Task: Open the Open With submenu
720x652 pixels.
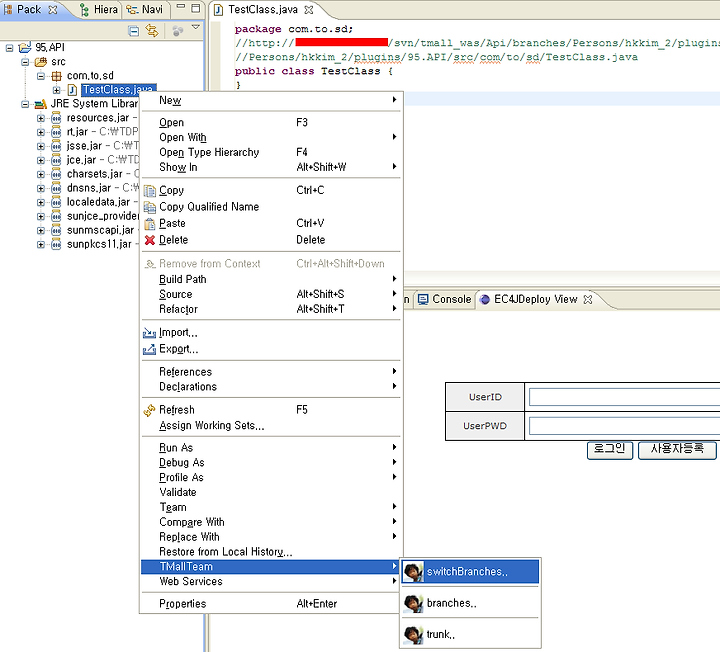Action: pos(271,137)
